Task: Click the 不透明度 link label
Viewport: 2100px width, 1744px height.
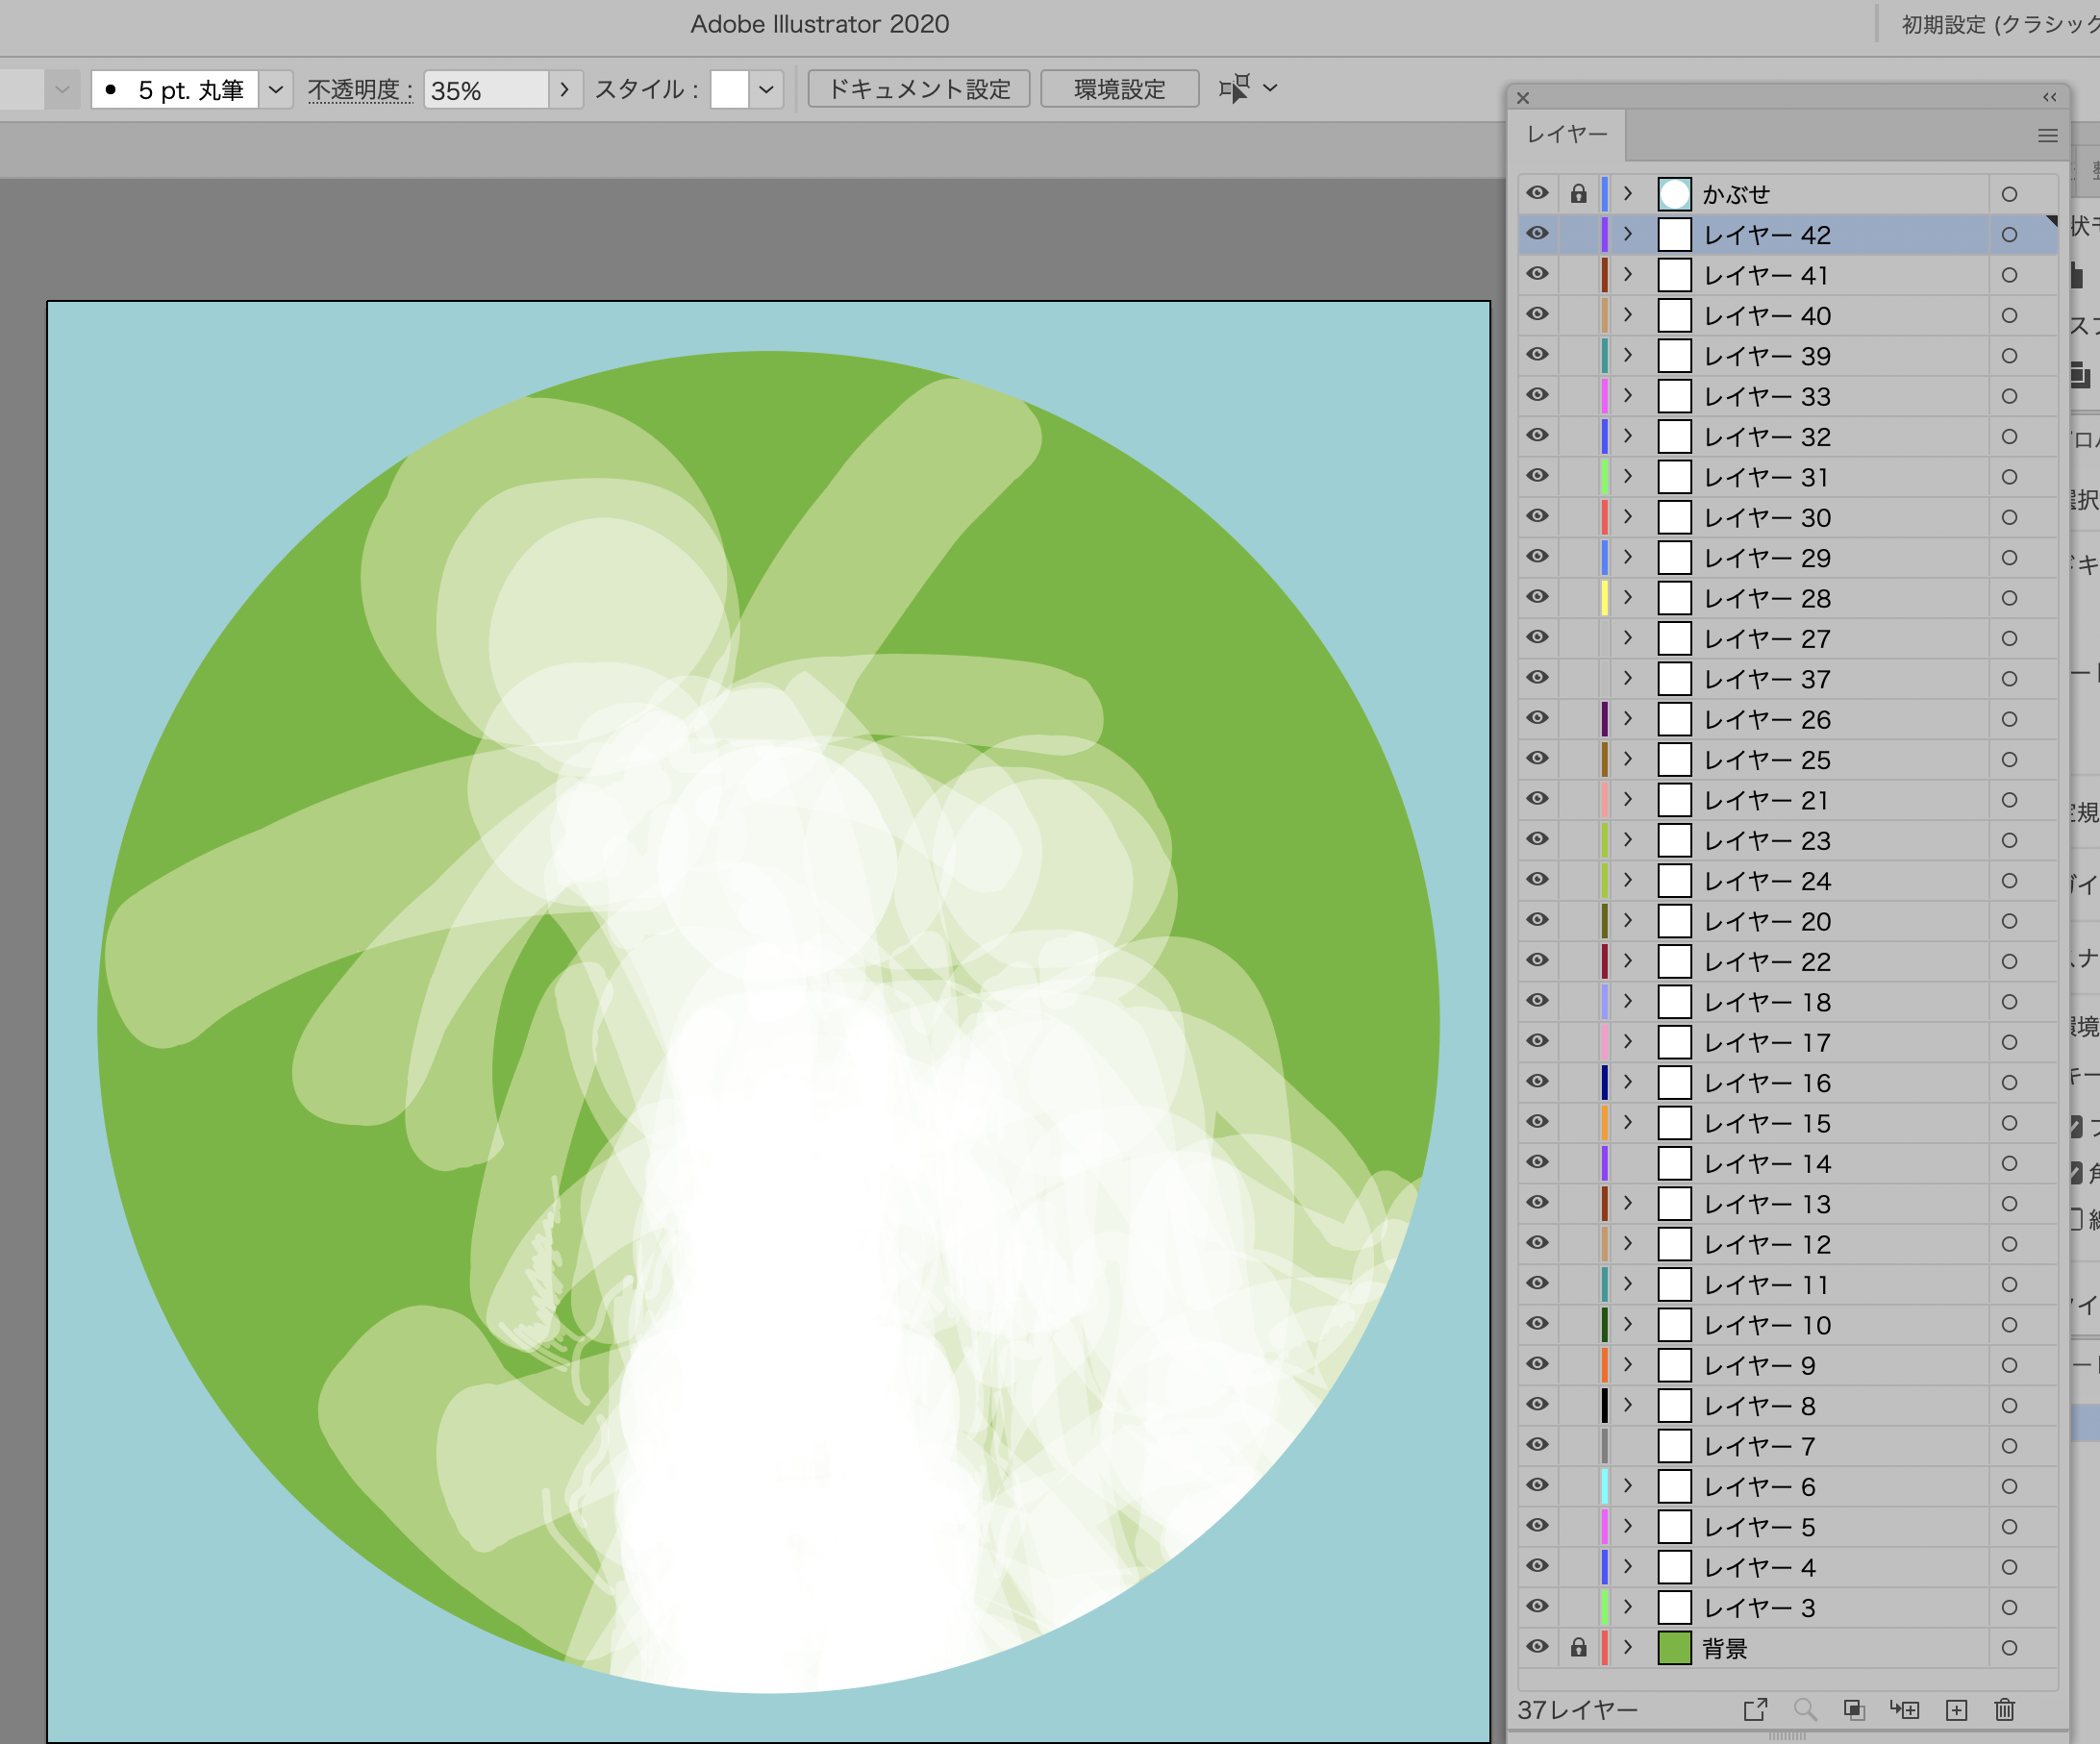Action: [360, 90]
